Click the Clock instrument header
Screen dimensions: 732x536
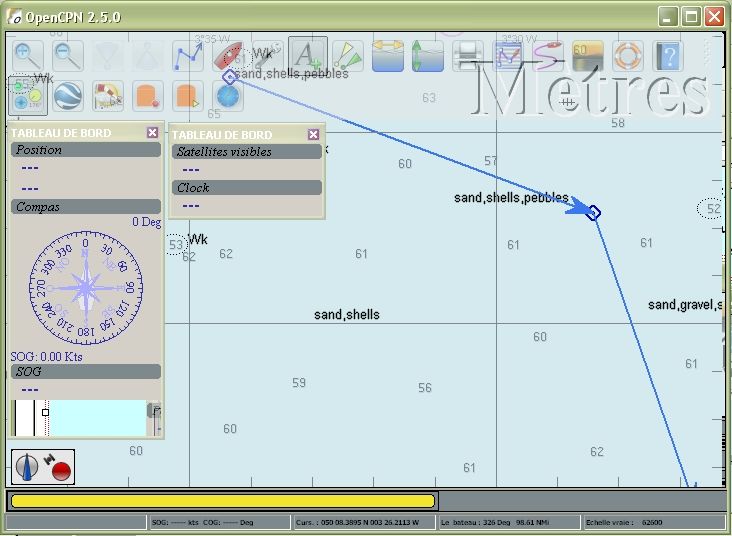click(246, 188)
